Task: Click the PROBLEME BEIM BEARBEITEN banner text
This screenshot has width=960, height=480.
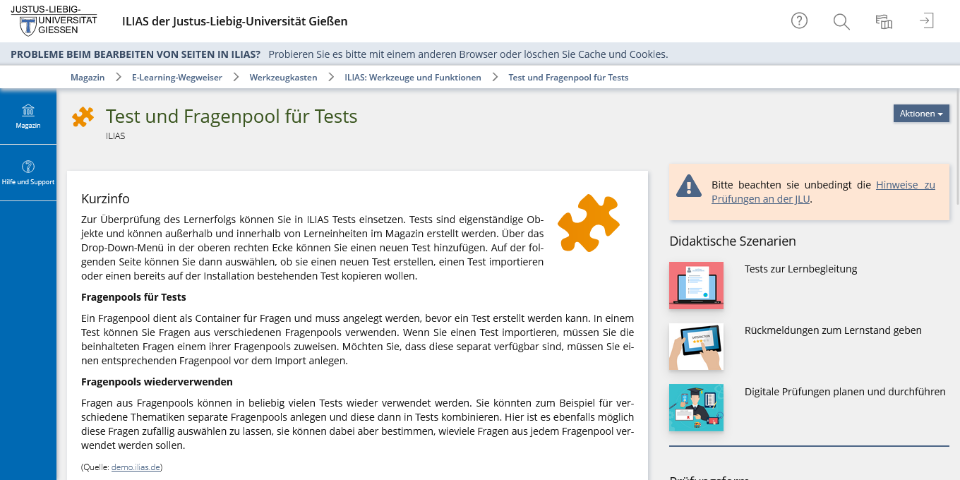Action: pyautogui.click(x=135, y=54)
